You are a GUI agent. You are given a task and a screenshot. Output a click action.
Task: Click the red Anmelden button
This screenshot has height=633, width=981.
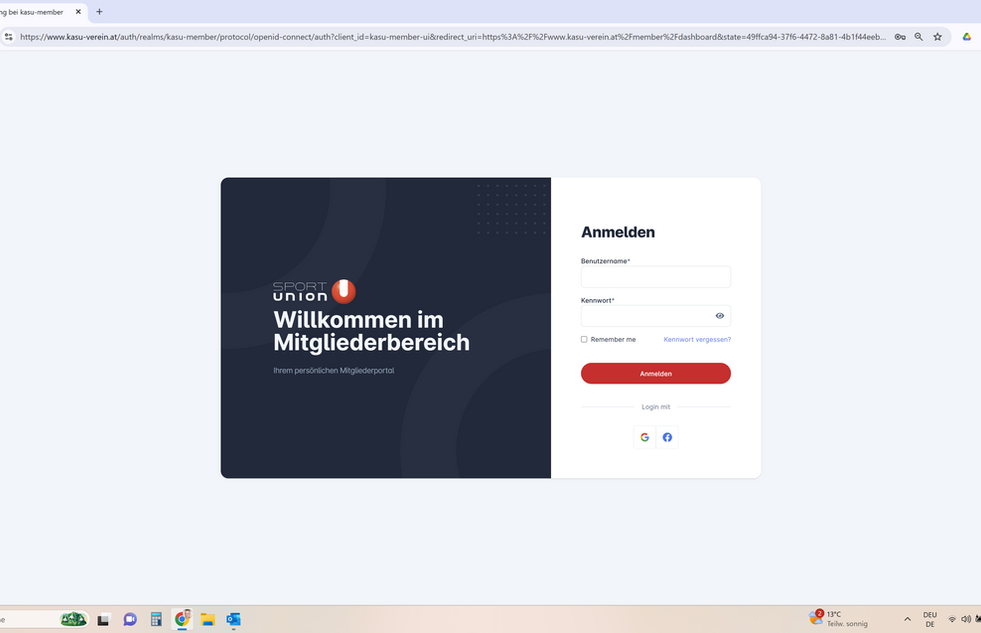tap(655, 373)
